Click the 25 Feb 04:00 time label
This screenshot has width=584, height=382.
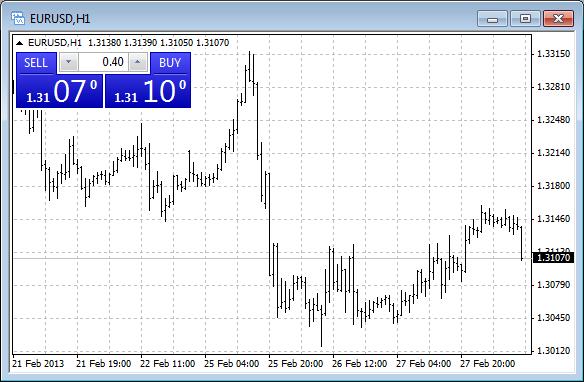[x=232, y=364]
